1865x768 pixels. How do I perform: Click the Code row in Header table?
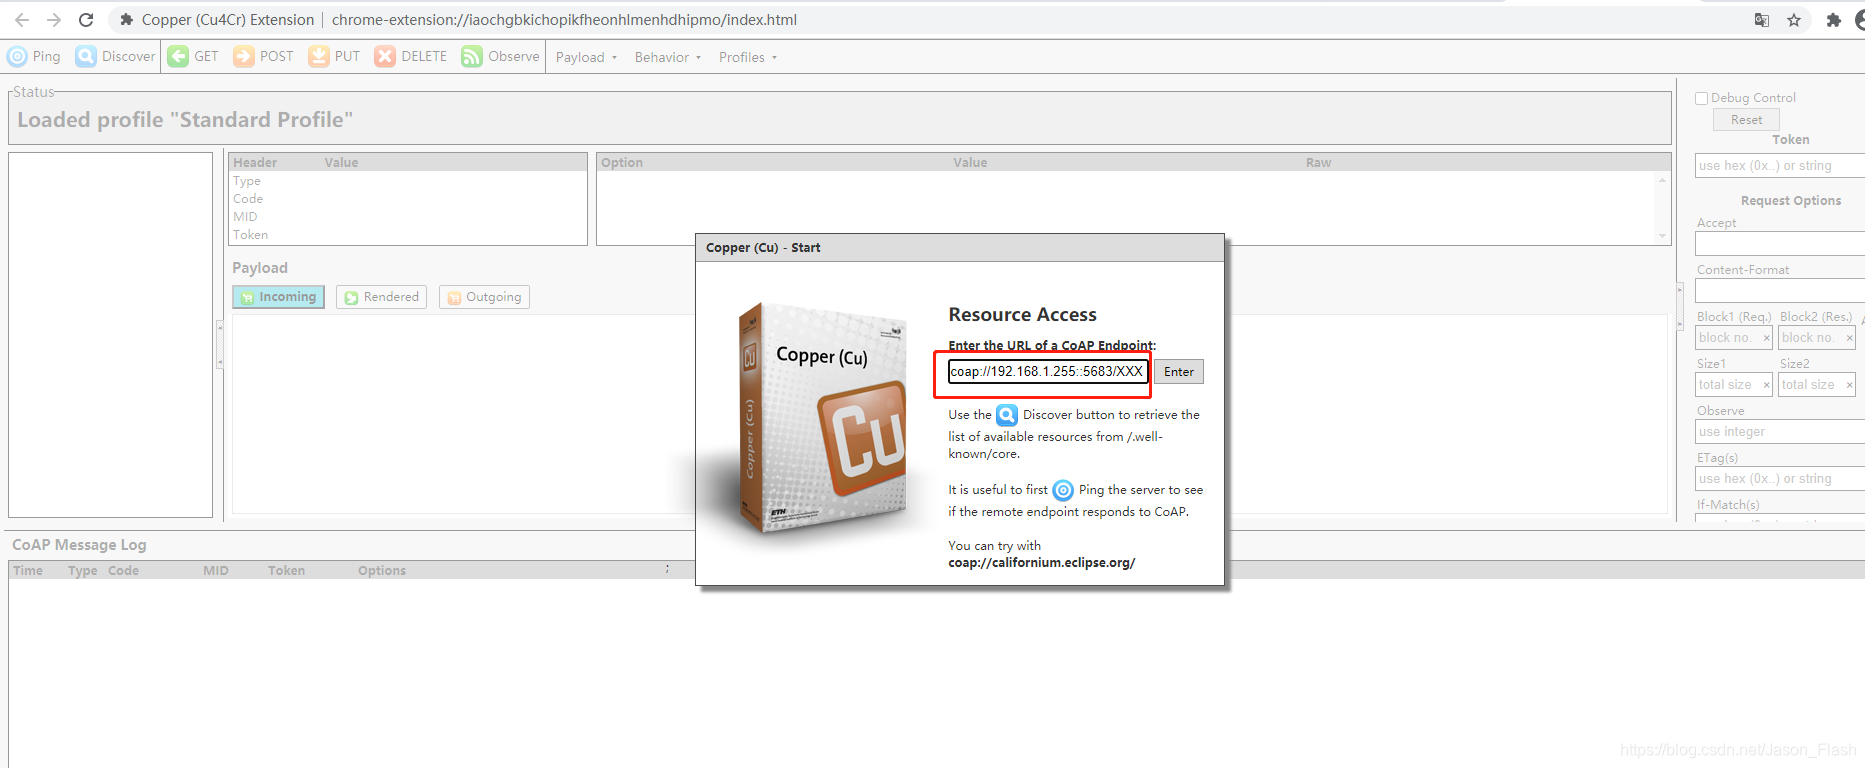(x=407, y=199)
